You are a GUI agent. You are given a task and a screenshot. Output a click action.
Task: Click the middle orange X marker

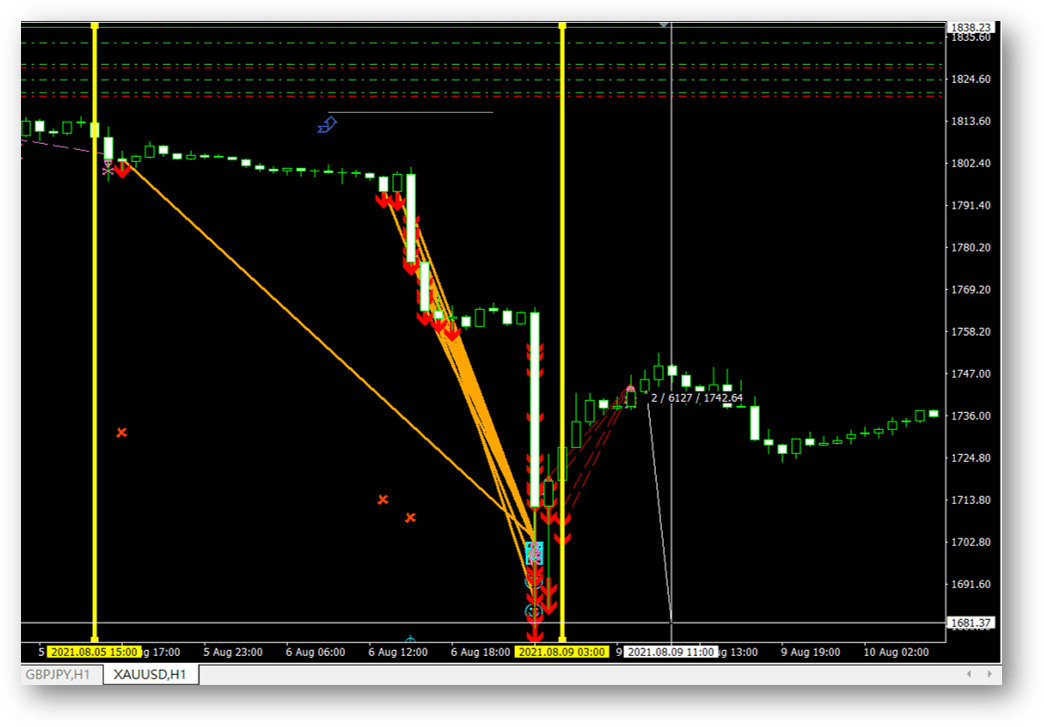pyautogui.click(x=383, y=499)
